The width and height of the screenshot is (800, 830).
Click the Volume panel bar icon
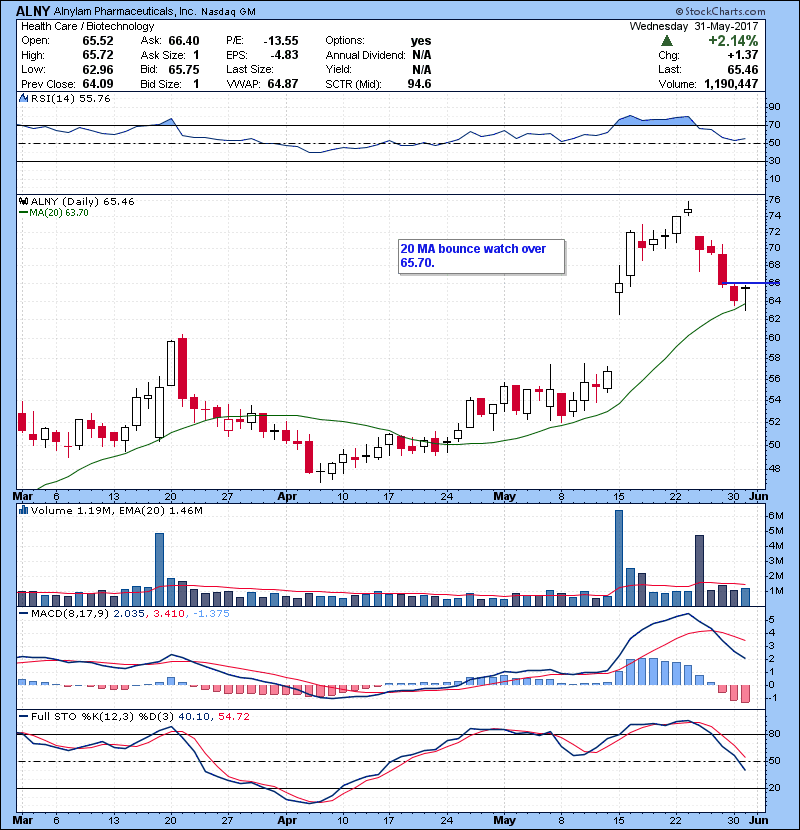[x=23, y=510]
